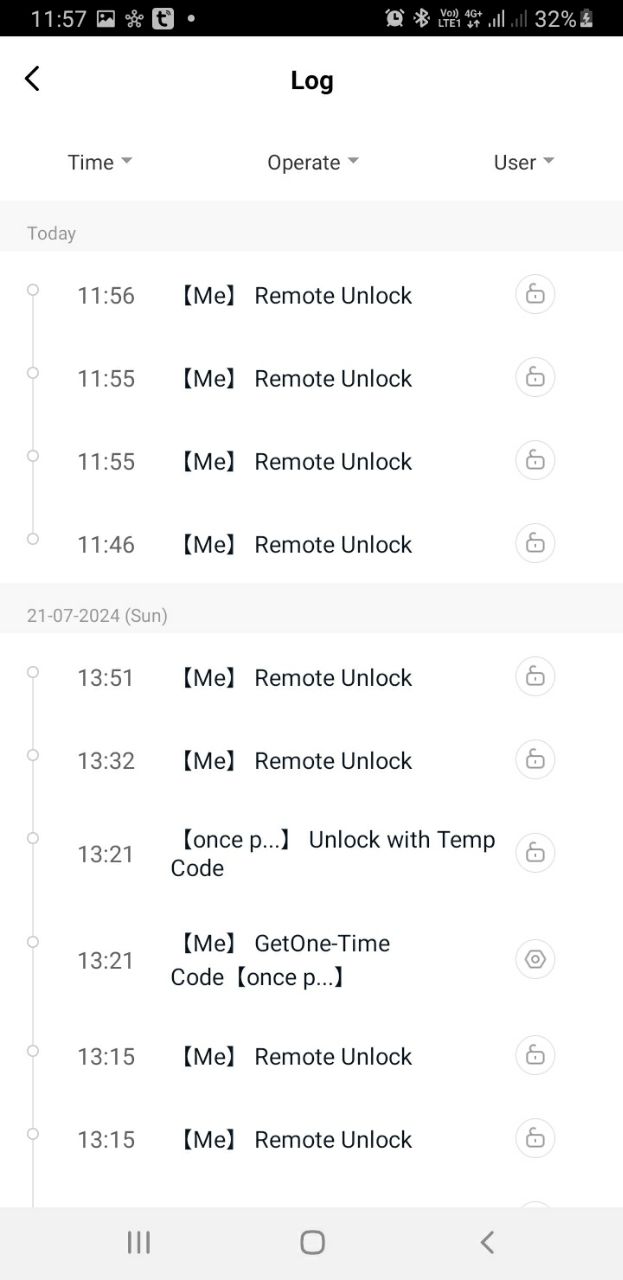Tap the back arrow beside Log title
This screenshot has height=1280, width=623.
point(32,79)
